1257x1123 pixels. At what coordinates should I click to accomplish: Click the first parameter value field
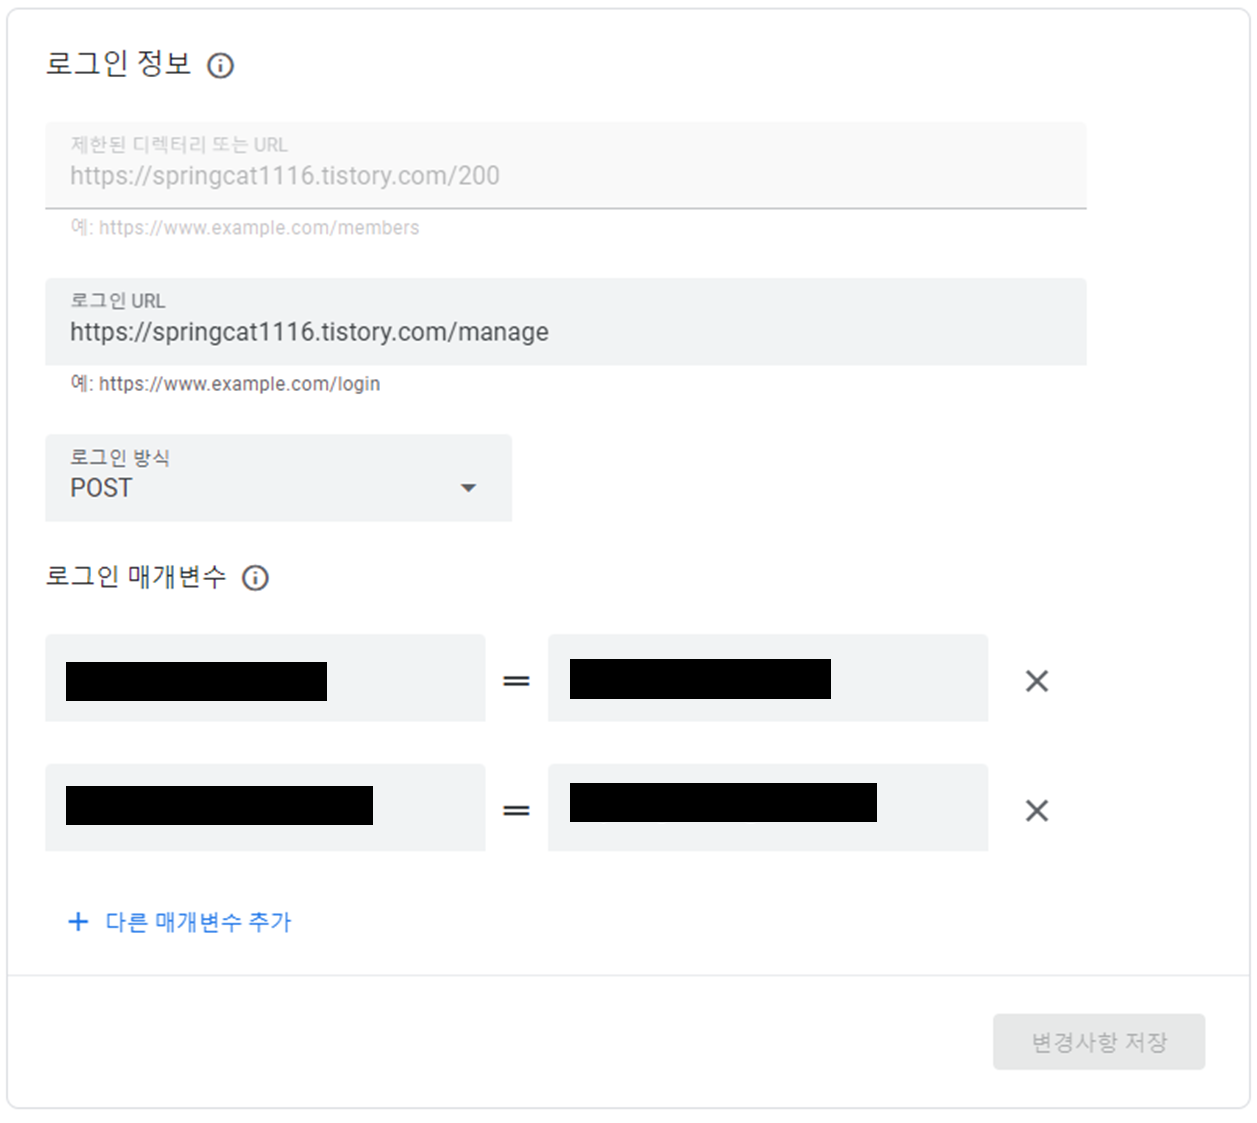point(767,679)
